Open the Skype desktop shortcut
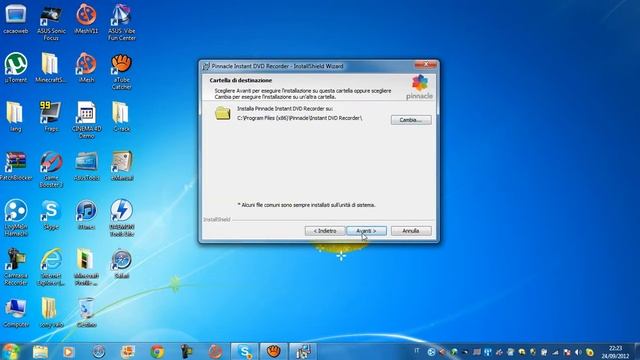This screenshot has width=640, height=360. pyautogui.click(x=51, y=215)
